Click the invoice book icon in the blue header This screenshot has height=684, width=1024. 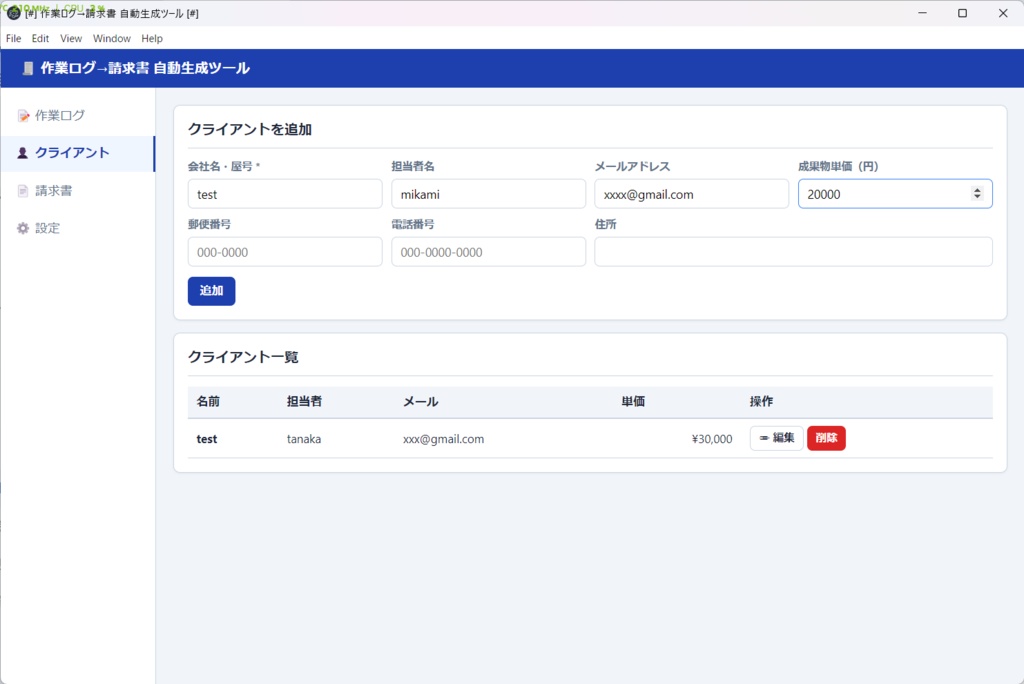(26, 67)
